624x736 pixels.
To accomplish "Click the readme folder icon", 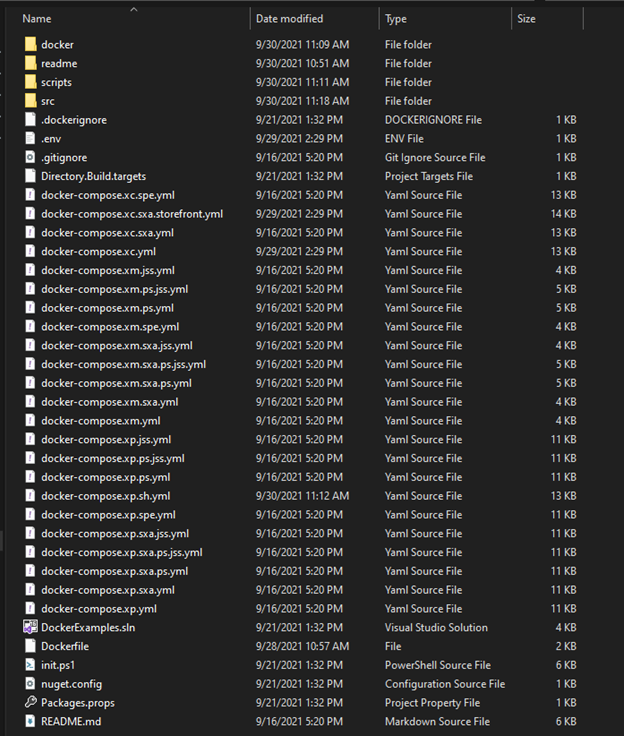I will click(x=31, y=63).
